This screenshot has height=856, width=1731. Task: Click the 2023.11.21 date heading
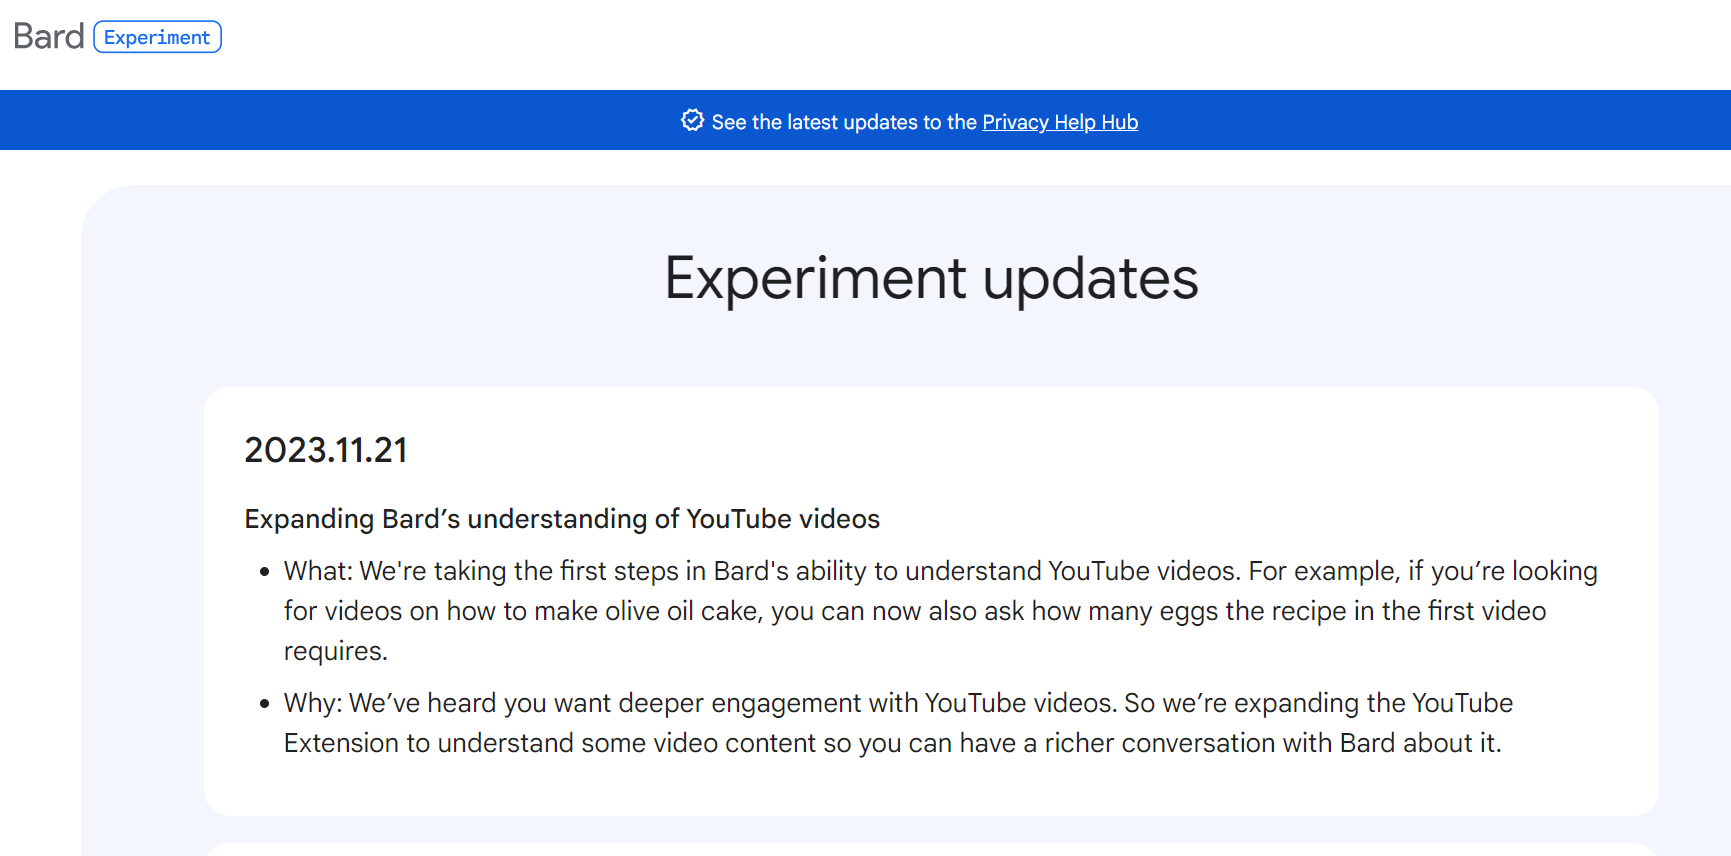[326, 450]
